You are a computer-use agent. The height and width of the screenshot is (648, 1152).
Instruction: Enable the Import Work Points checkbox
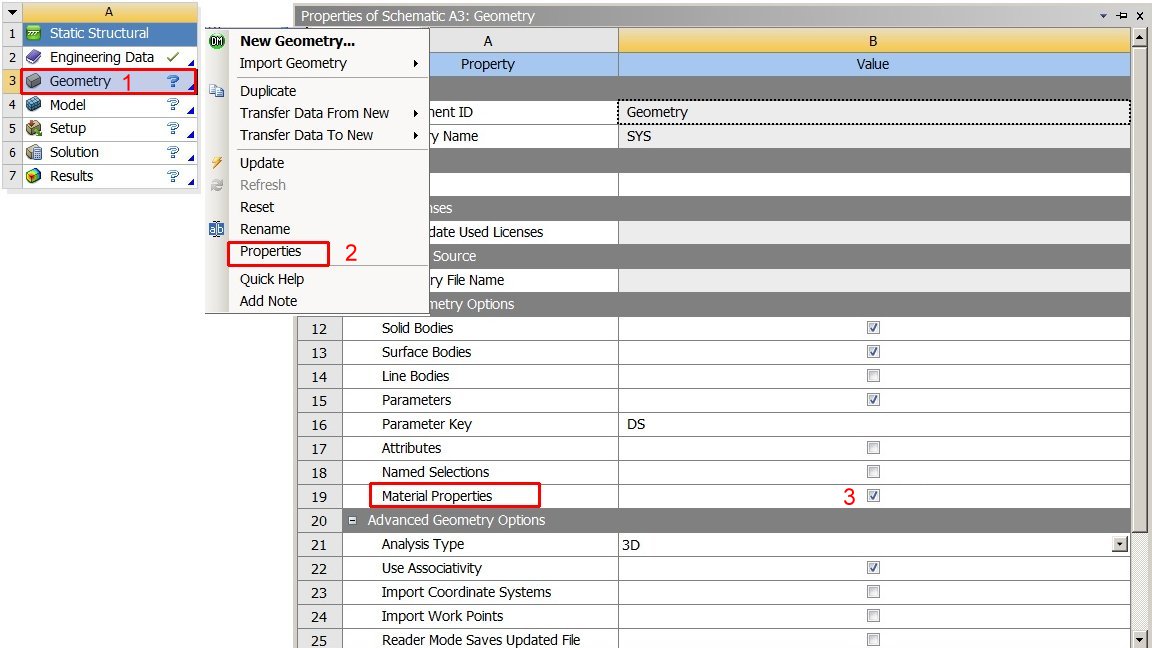point(873,616)
